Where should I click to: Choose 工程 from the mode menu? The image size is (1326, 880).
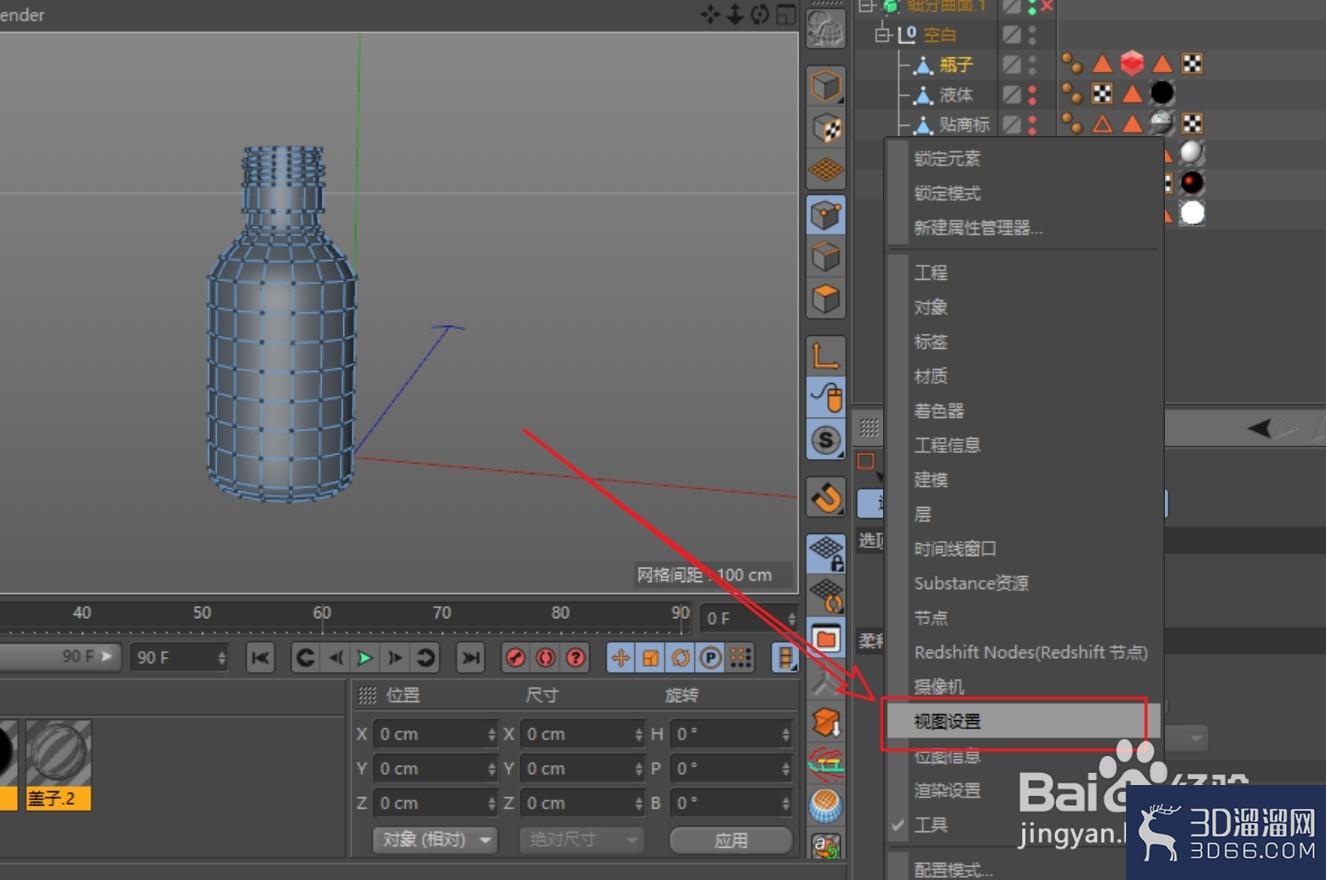(930, 272)
